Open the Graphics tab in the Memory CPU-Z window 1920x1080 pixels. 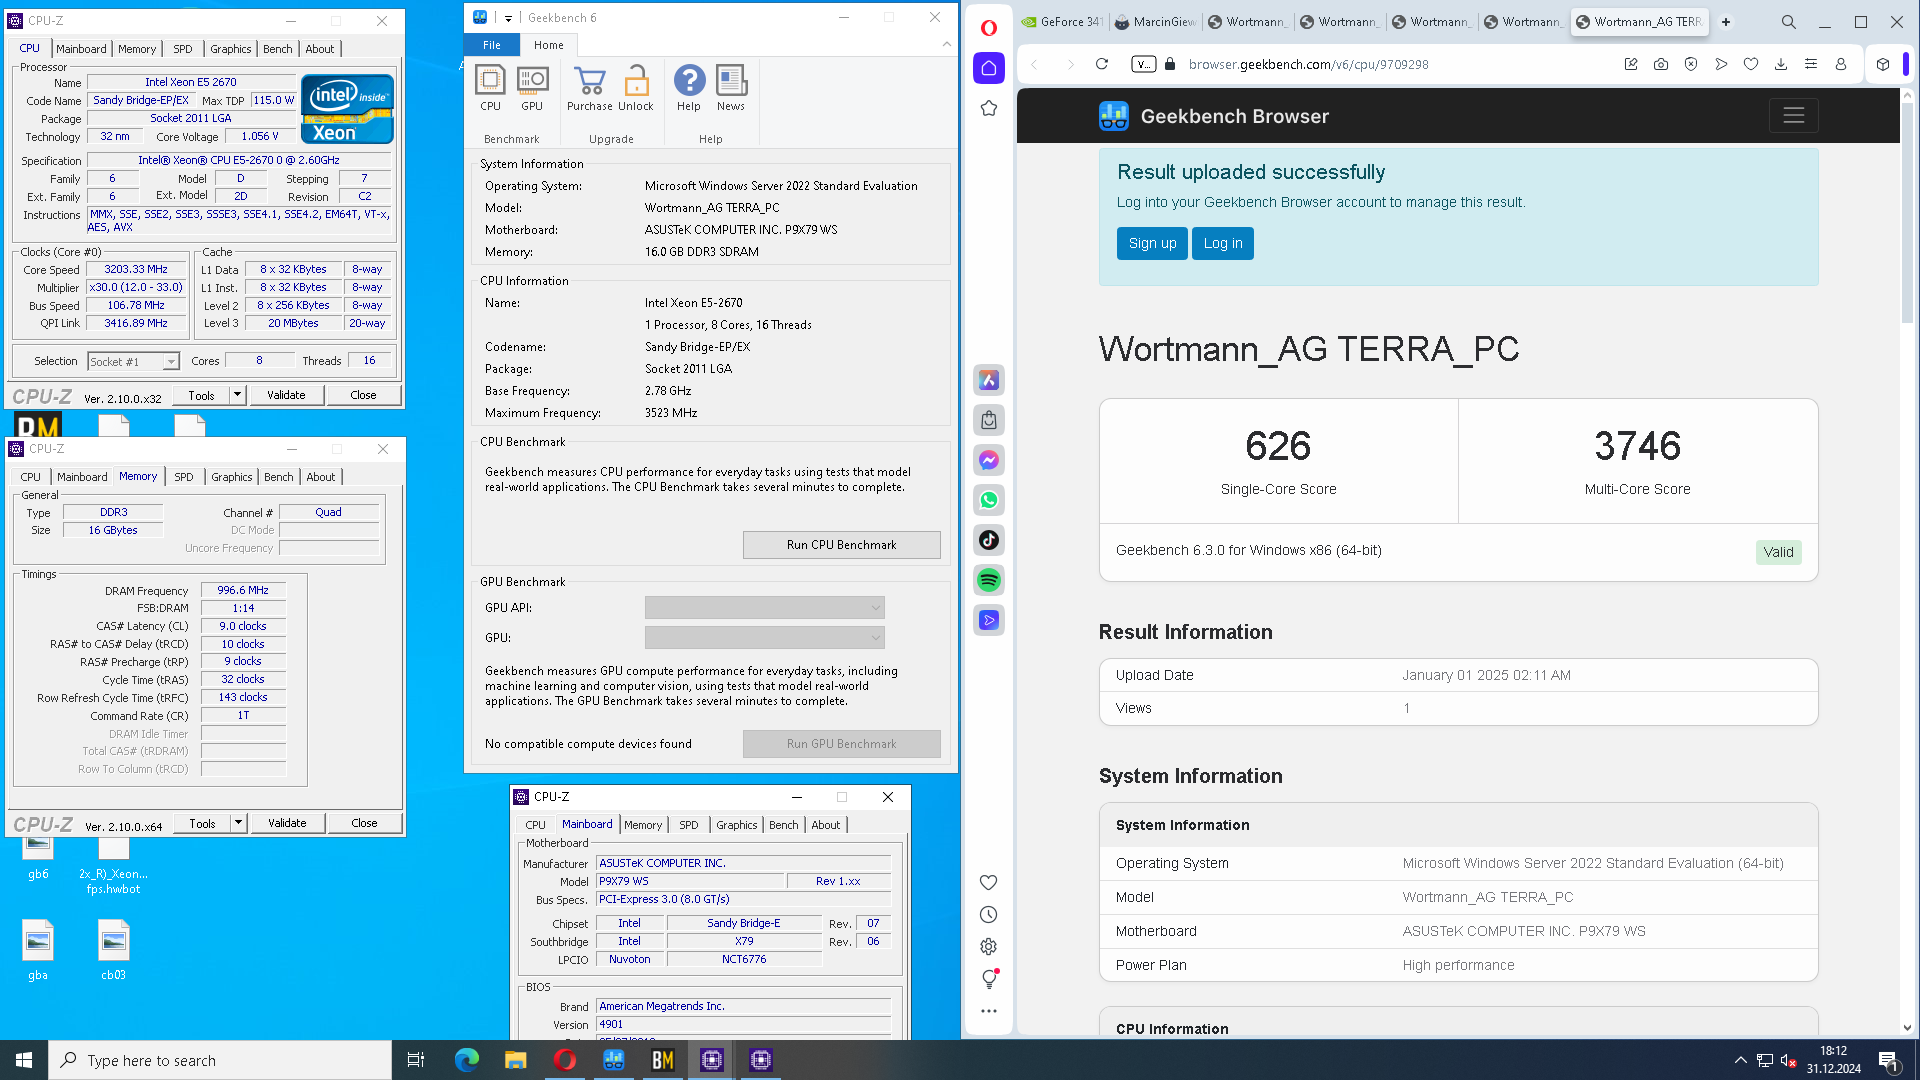tap(232, 477)
